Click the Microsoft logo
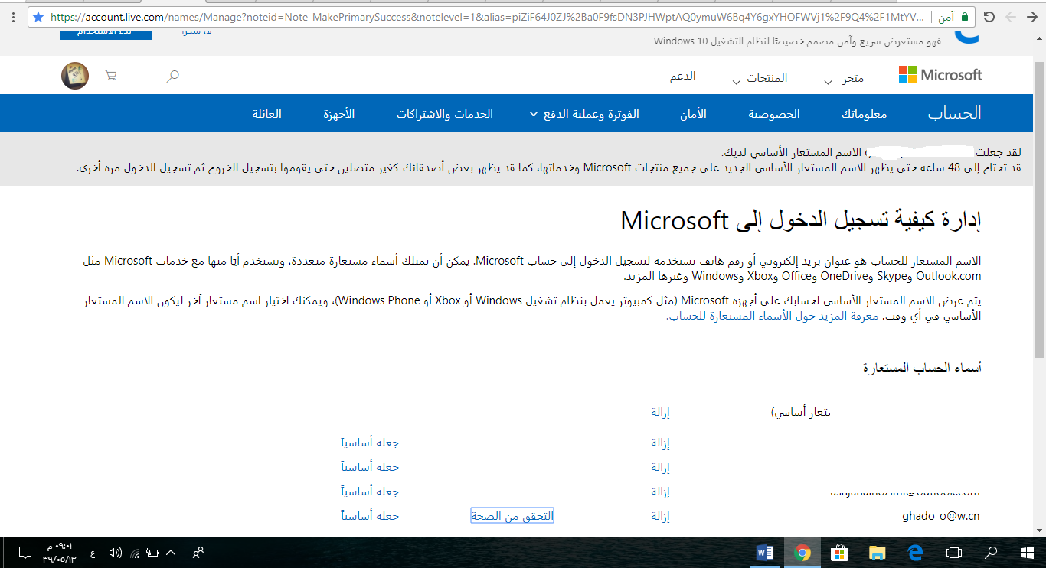Image resolution: width=1049 pixels, height=574 pixels. (x=940, y=75)
